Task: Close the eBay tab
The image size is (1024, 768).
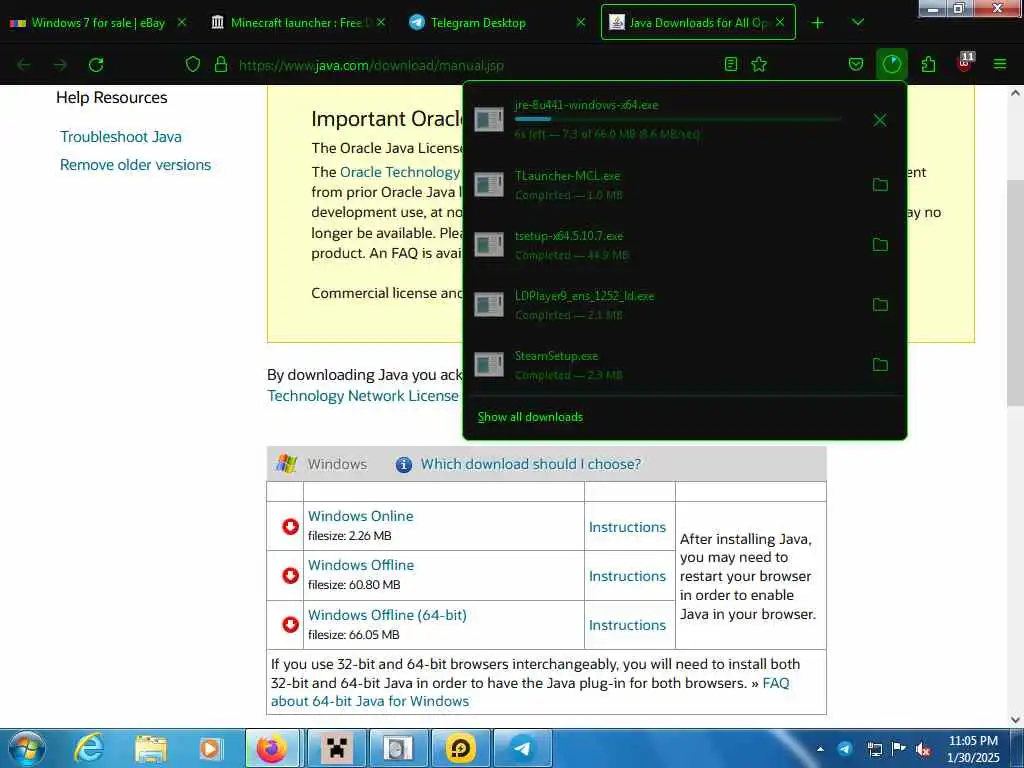Action: click(182, 22)
